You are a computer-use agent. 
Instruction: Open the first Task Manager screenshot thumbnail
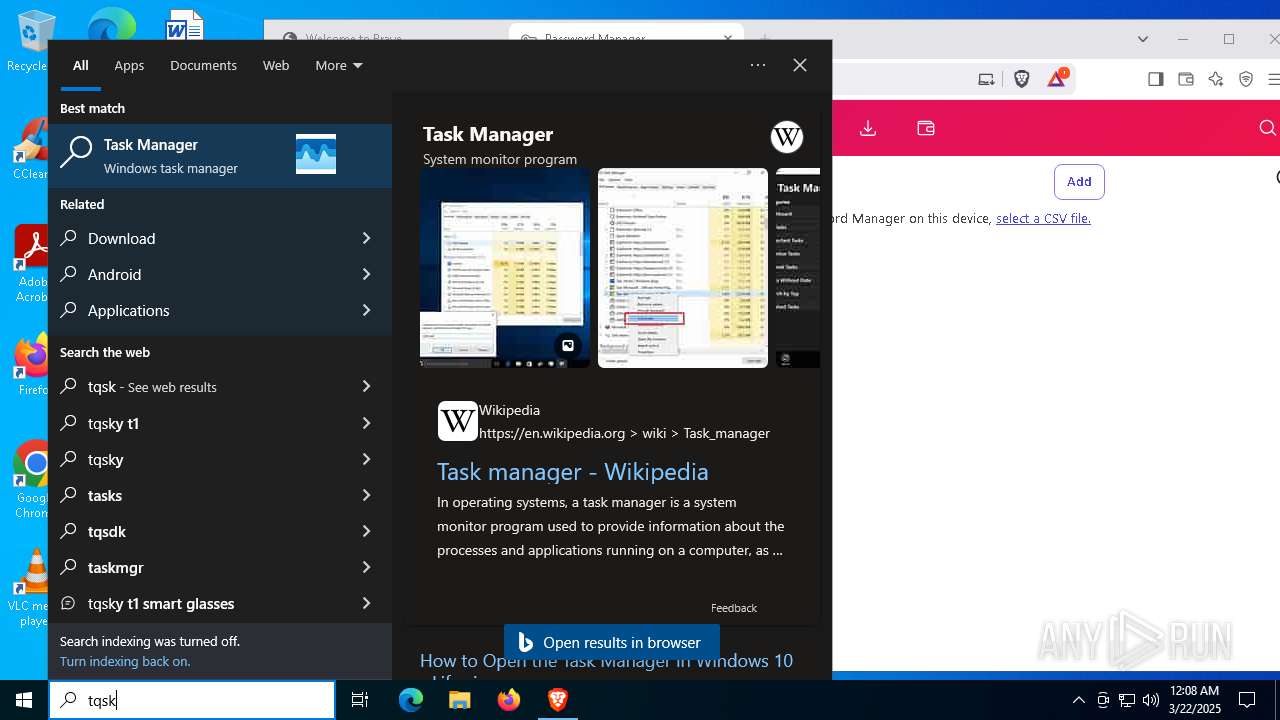(505, 268)
